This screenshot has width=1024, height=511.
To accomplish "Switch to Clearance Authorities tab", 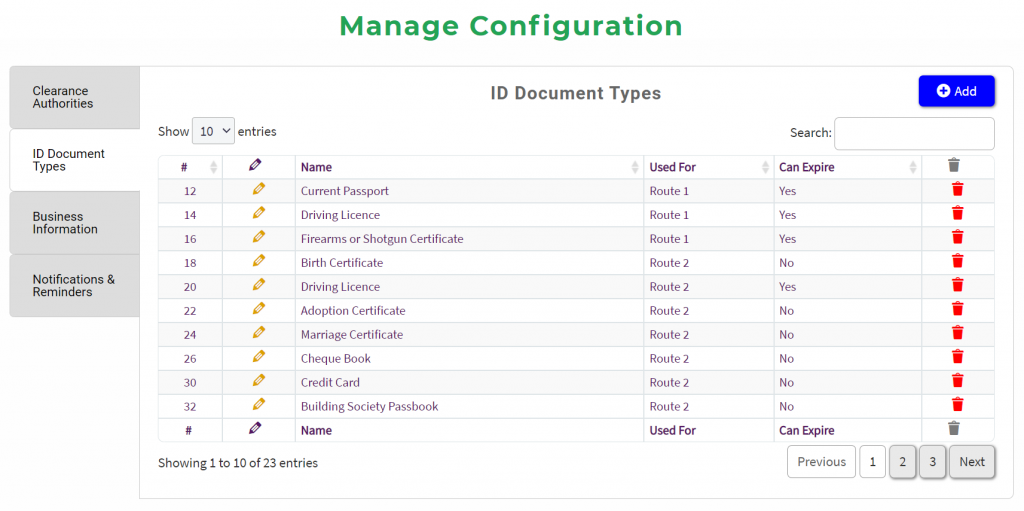I will [75, 97].
